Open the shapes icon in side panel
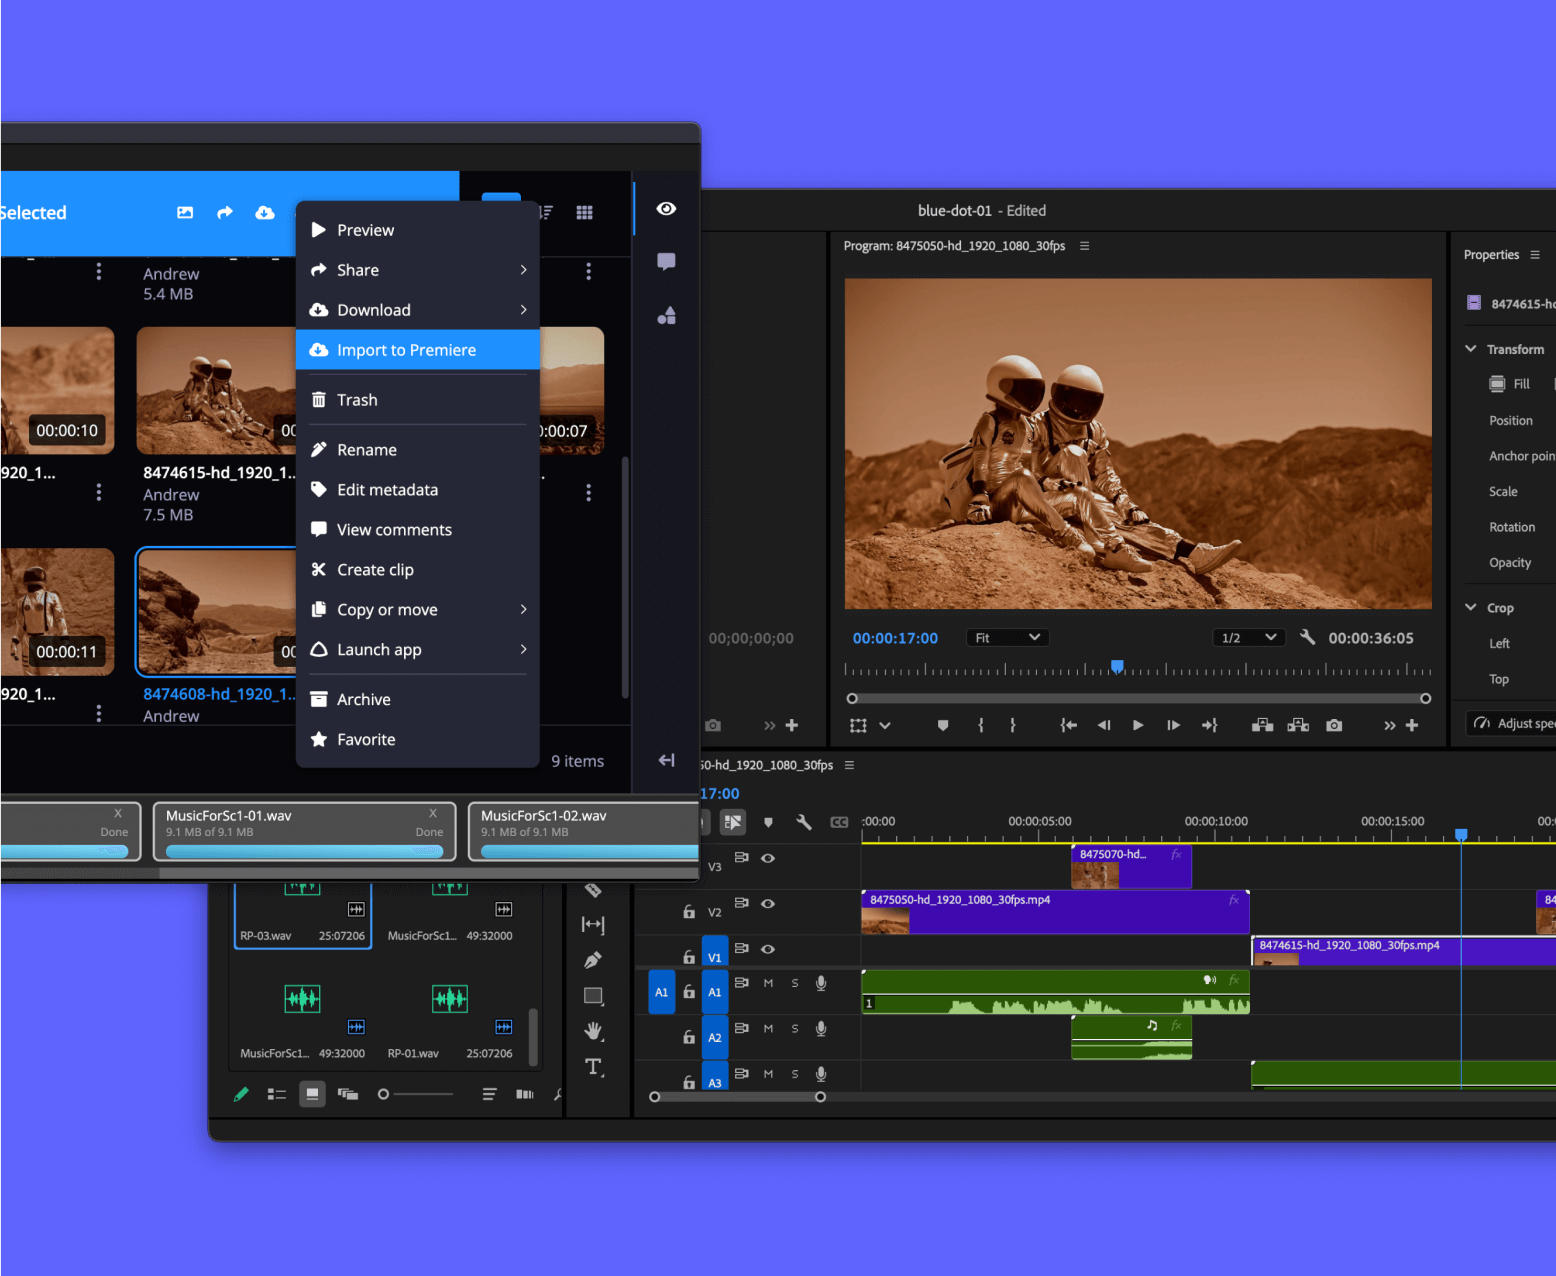 (666, 316)
